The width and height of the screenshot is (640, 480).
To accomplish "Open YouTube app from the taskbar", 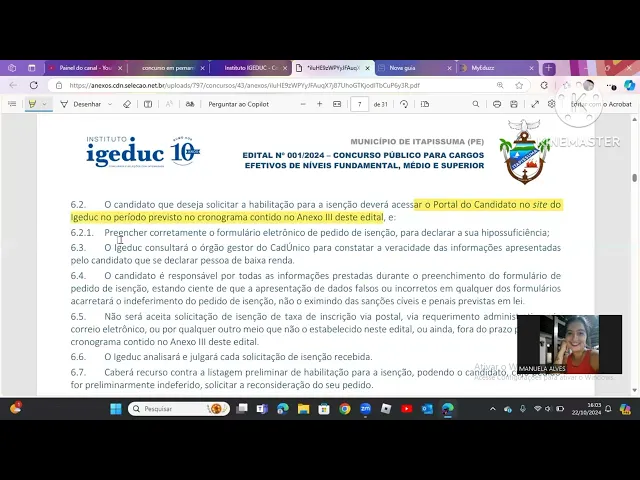I will pyautogui.click(x=407, y=409).
